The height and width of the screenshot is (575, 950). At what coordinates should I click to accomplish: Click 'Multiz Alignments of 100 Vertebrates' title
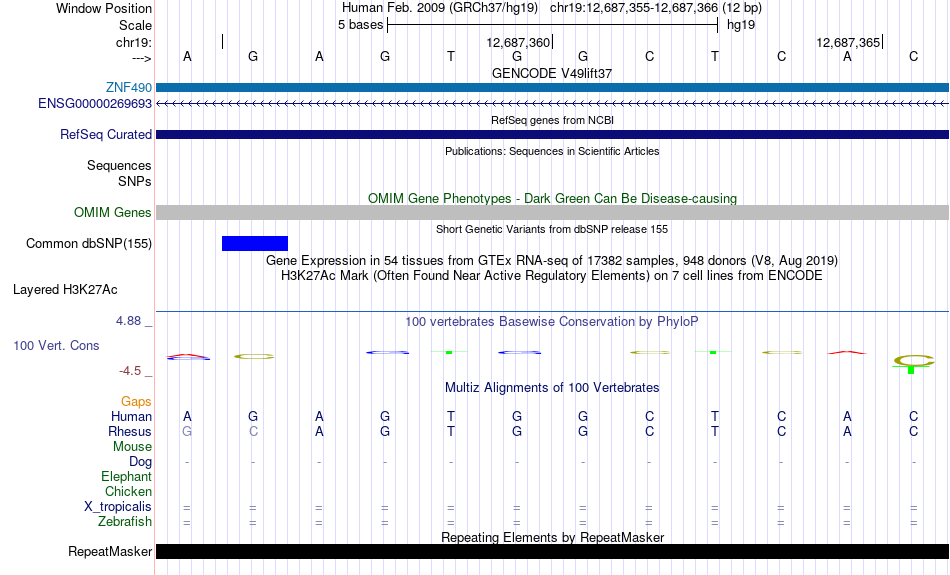[552, 388]
